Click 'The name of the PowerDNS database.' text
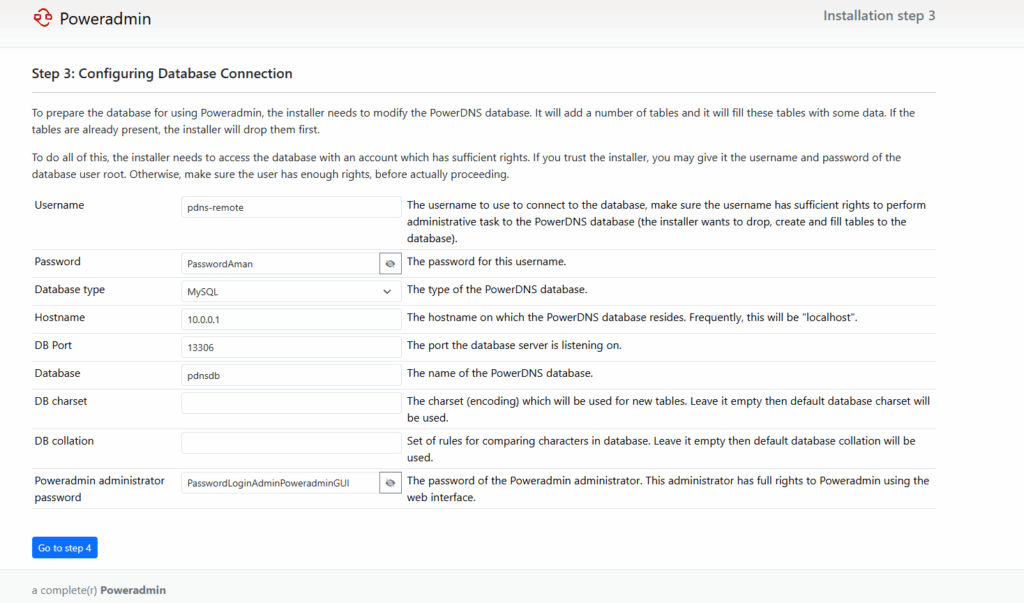 click(500, 373)
